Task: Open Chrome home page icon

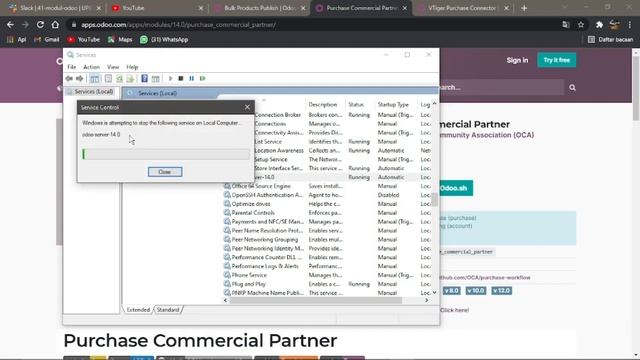Action: tap(55, 24)
